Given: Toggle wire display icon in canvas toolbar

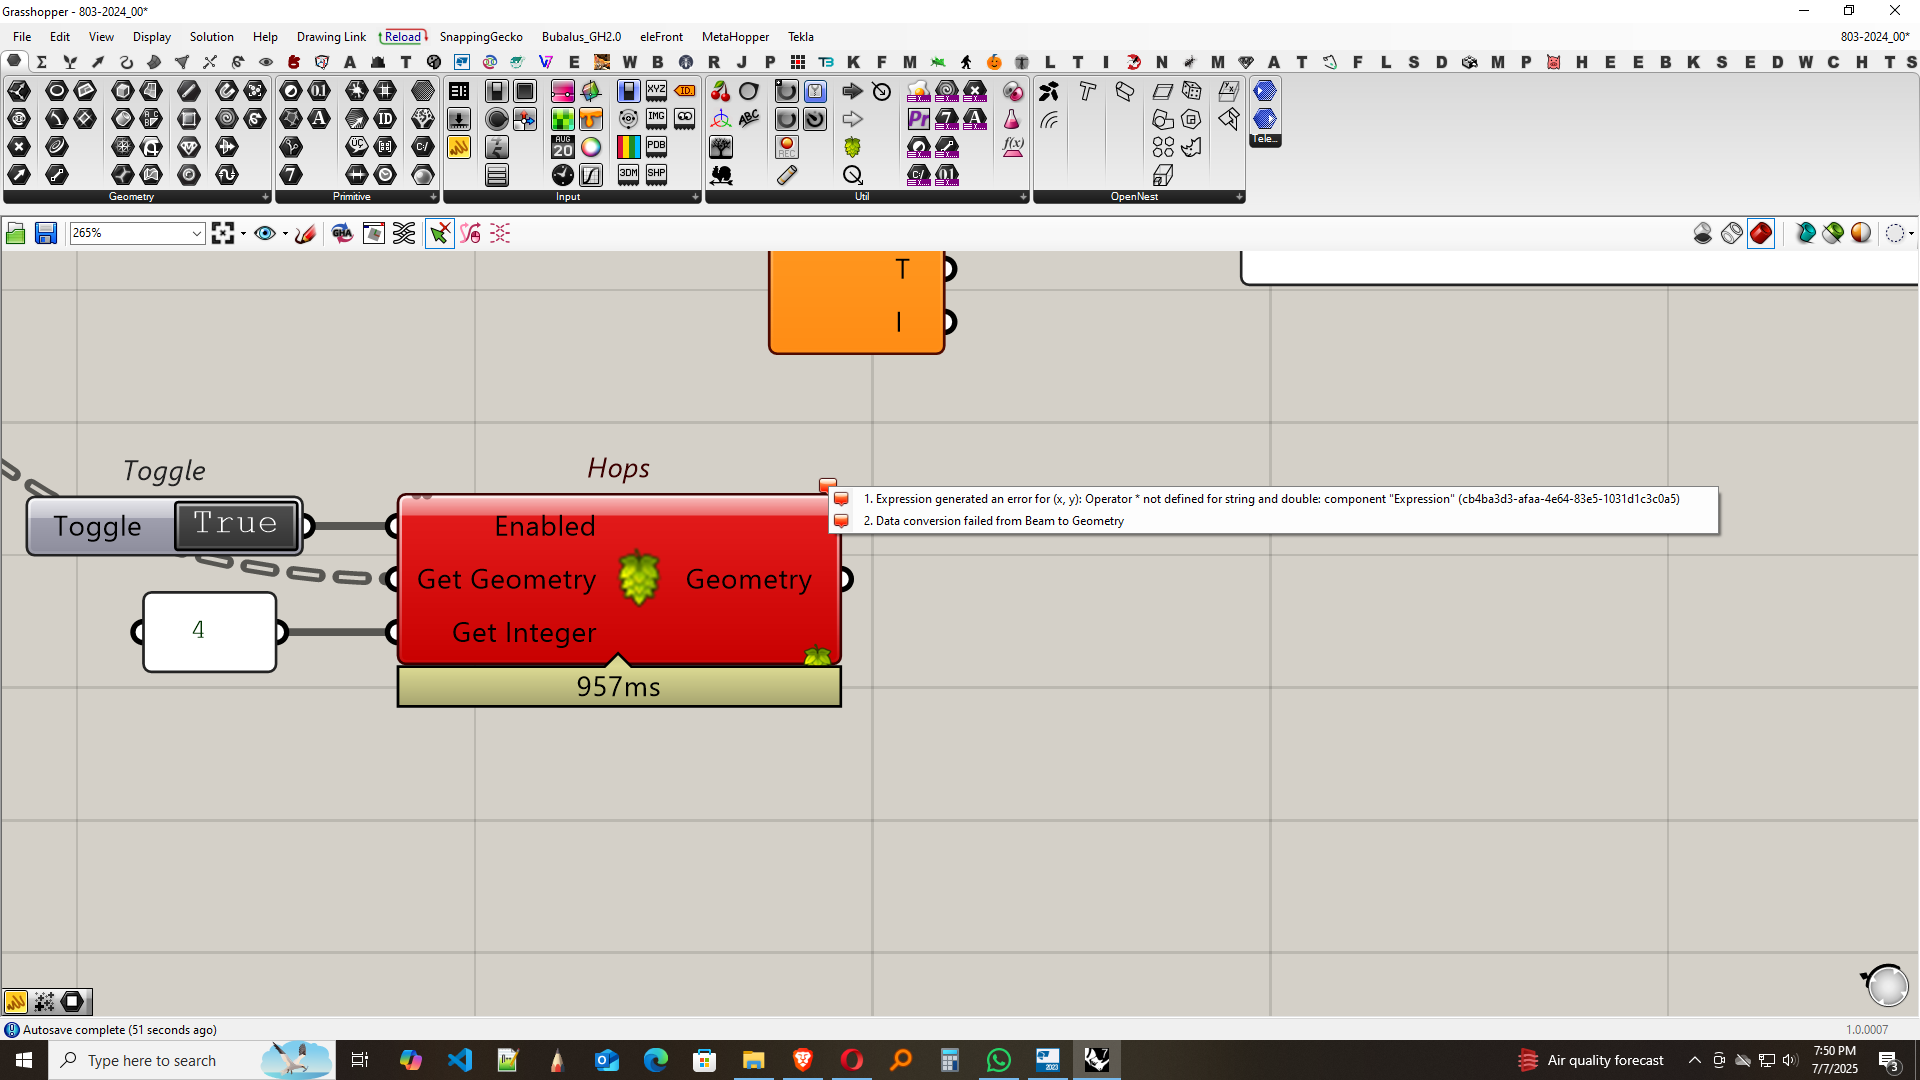Looking at the screenshot, I should 404,233.
